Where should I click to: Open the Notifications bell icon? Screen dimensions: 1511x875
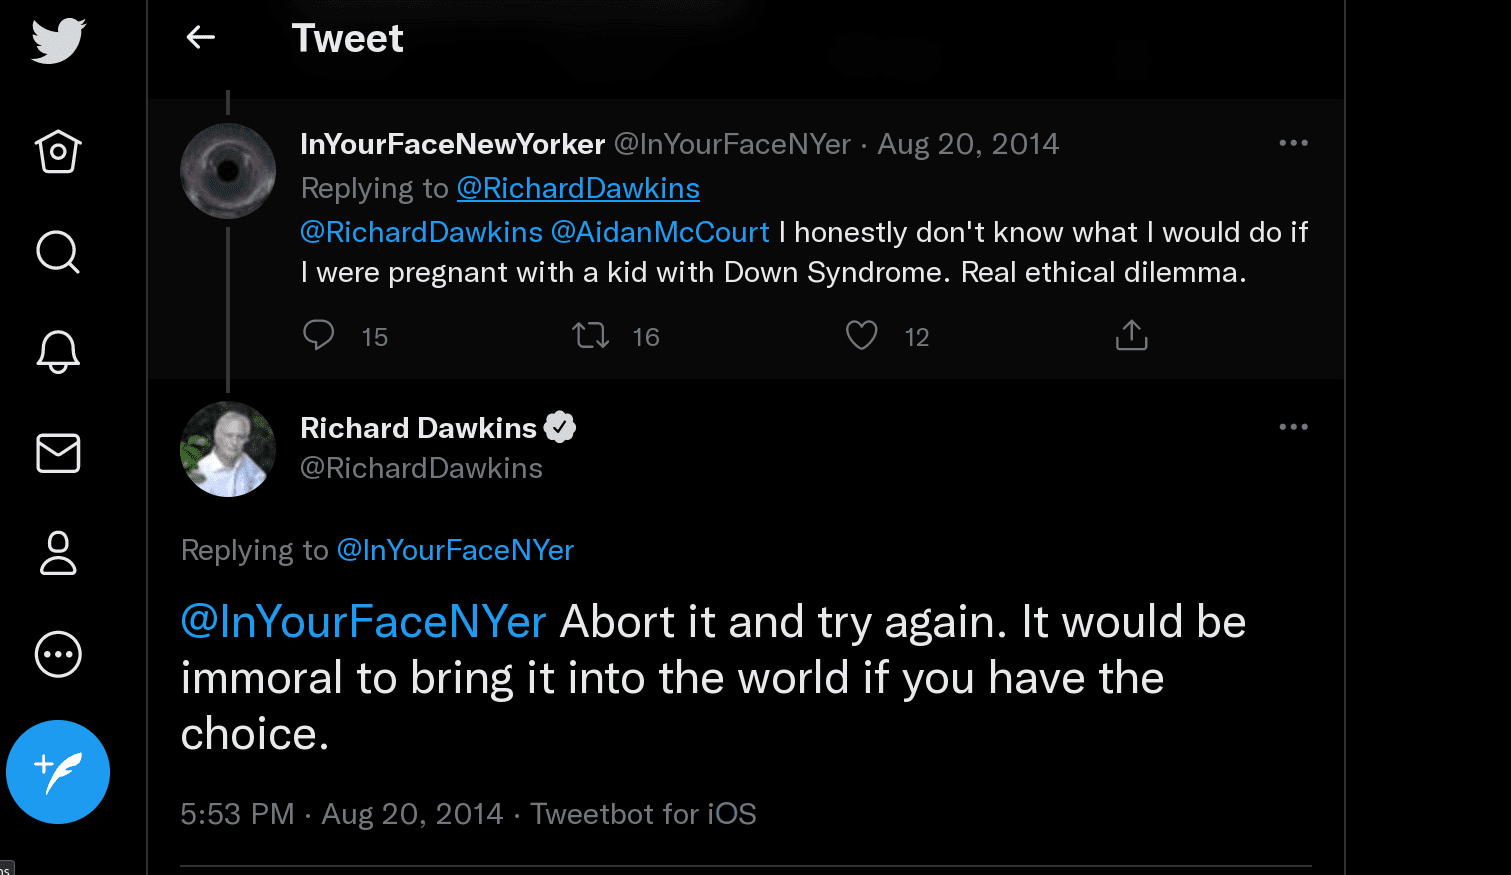[x=58, y=352]
